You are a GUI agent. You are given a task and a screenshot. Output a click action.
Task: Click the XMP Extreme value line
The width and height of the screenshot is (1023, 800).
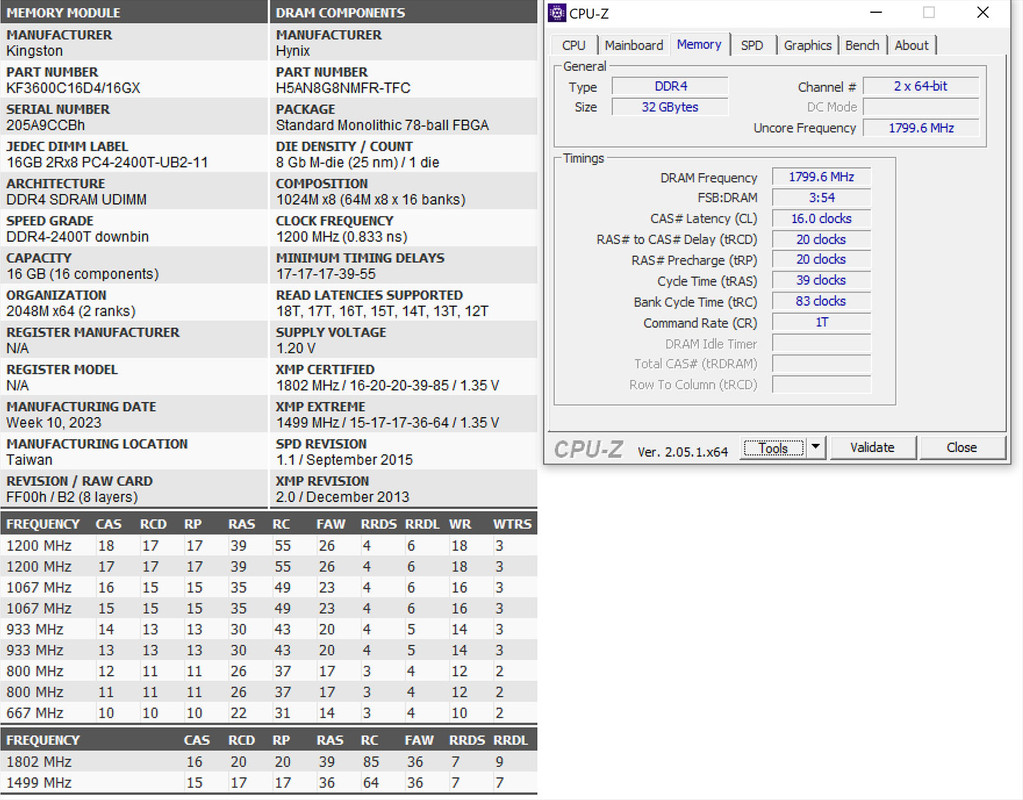coord(388,423)
